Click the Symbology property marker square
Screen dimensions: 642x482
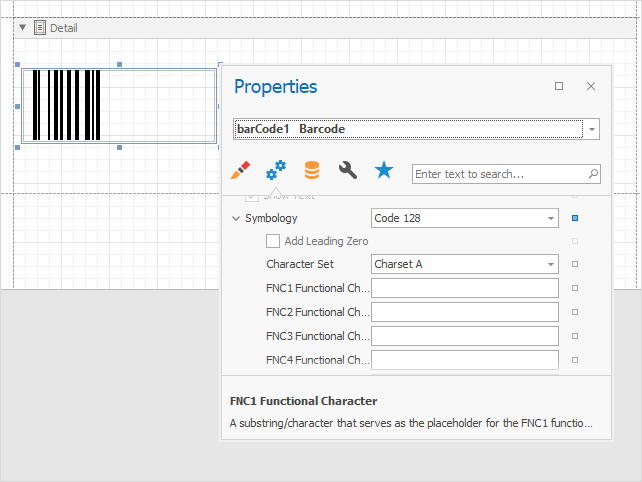pyautogui.click(x=575, y=218)
